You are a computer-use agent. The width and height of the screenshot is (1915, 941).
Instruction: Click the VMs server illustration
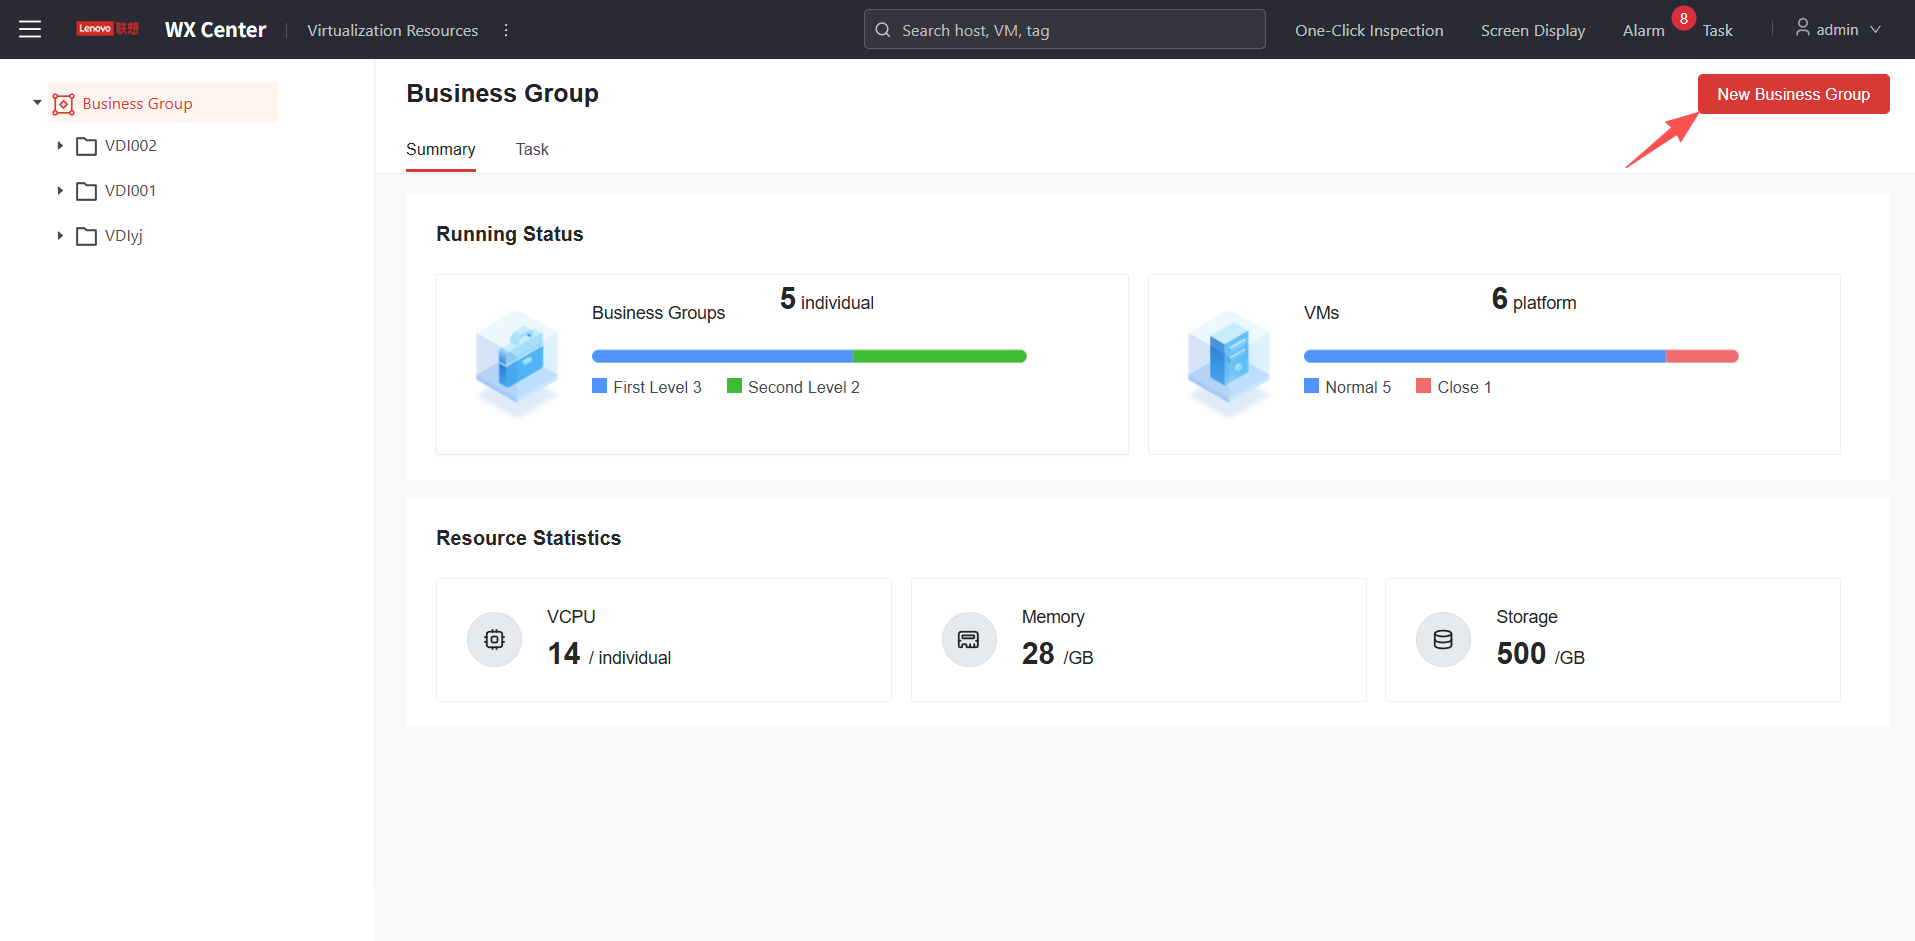pos(1229,363)
